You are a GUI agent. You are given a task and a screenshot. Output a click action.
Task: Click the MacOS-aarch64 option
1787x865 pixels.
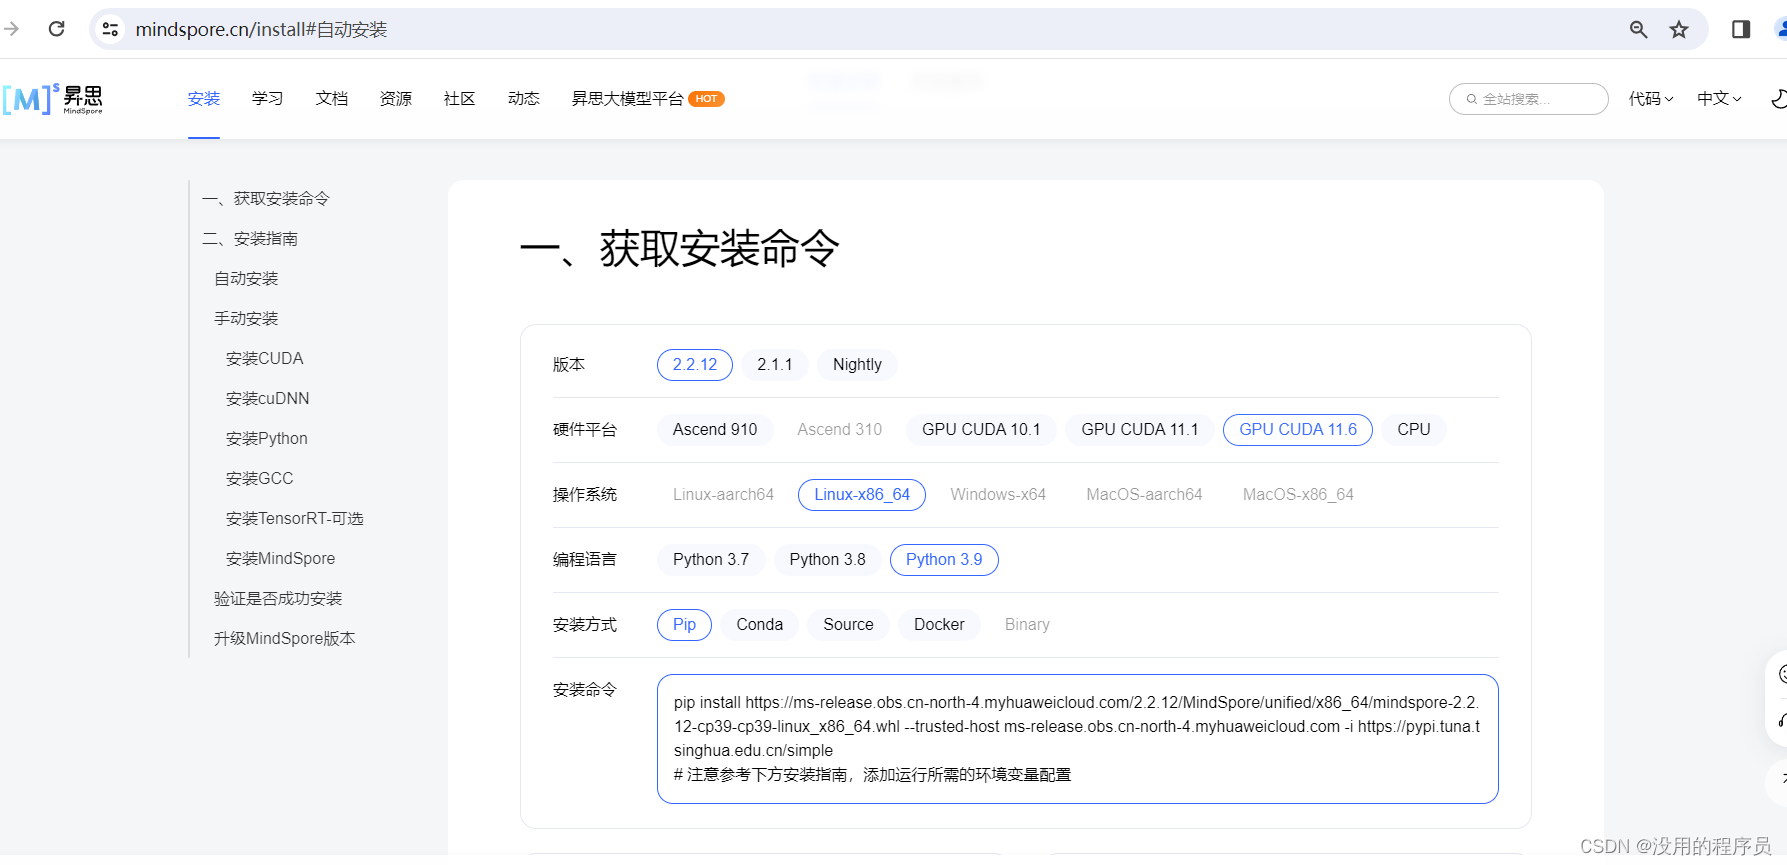1144,495
